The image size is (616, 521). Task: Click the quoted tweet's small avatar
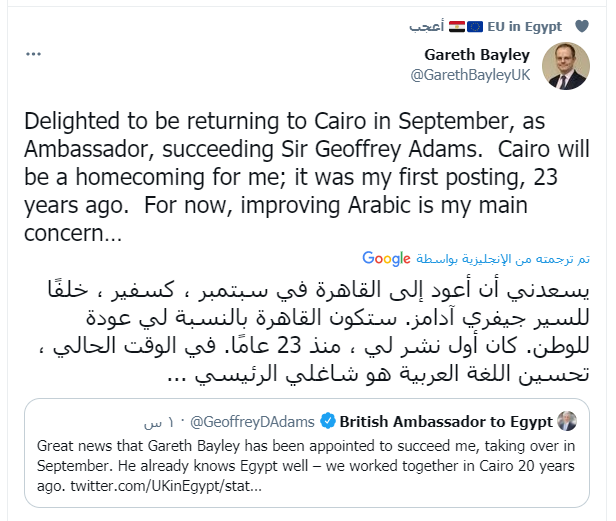click(x=569, y=419)
